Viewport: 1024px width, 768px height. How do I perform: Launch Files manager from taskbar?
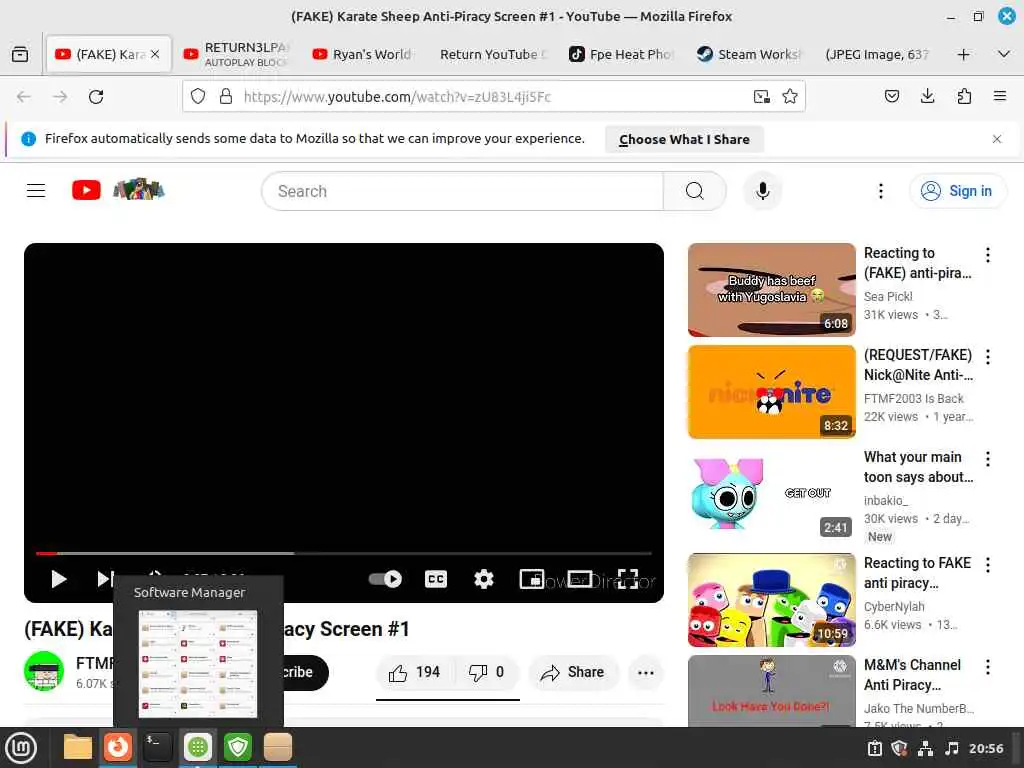point(78,747)
